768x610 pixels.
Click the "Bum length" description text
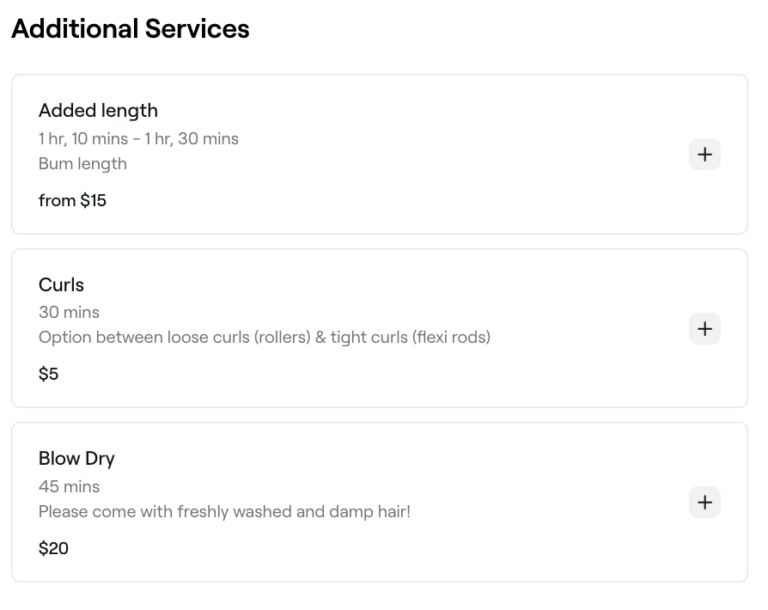coord(82,164)
